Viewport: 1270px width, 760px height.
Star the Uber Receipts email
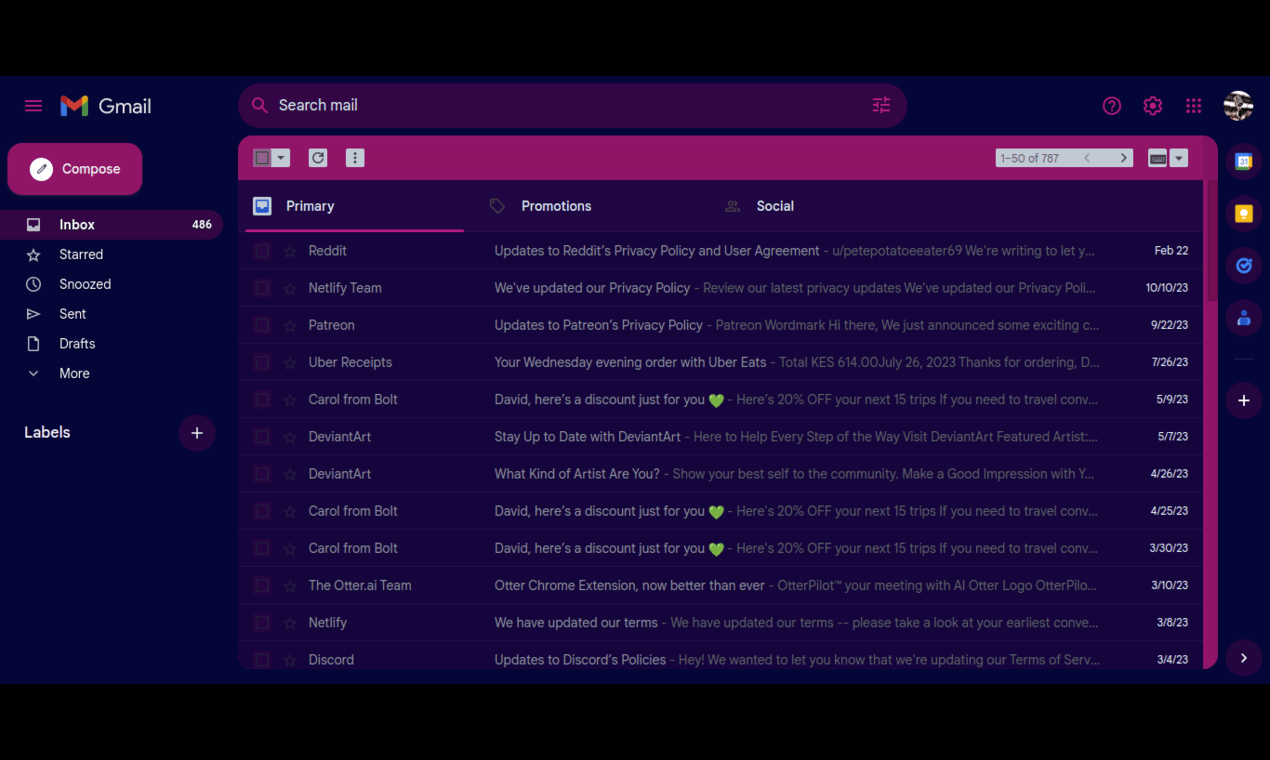290,362
